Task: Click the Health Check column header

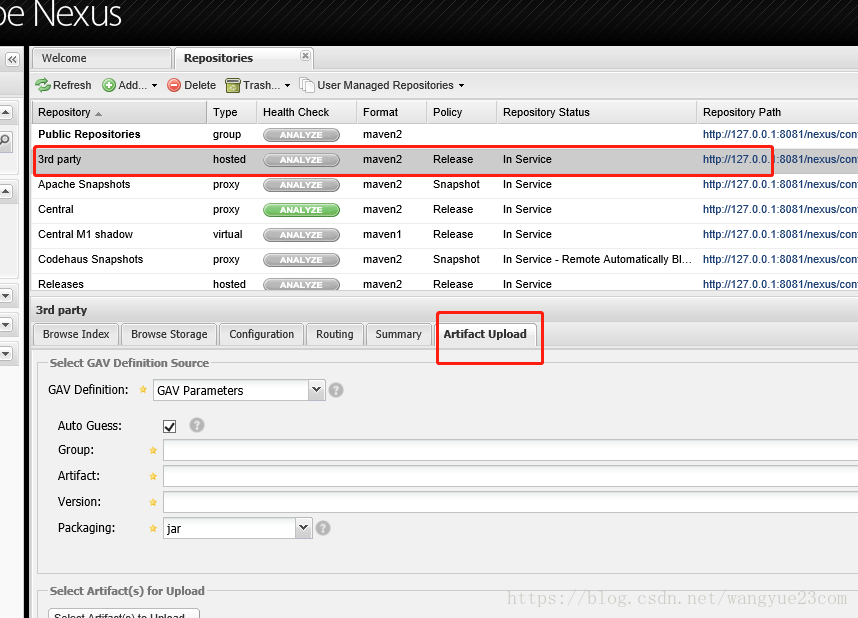Action: coord(306,112)
